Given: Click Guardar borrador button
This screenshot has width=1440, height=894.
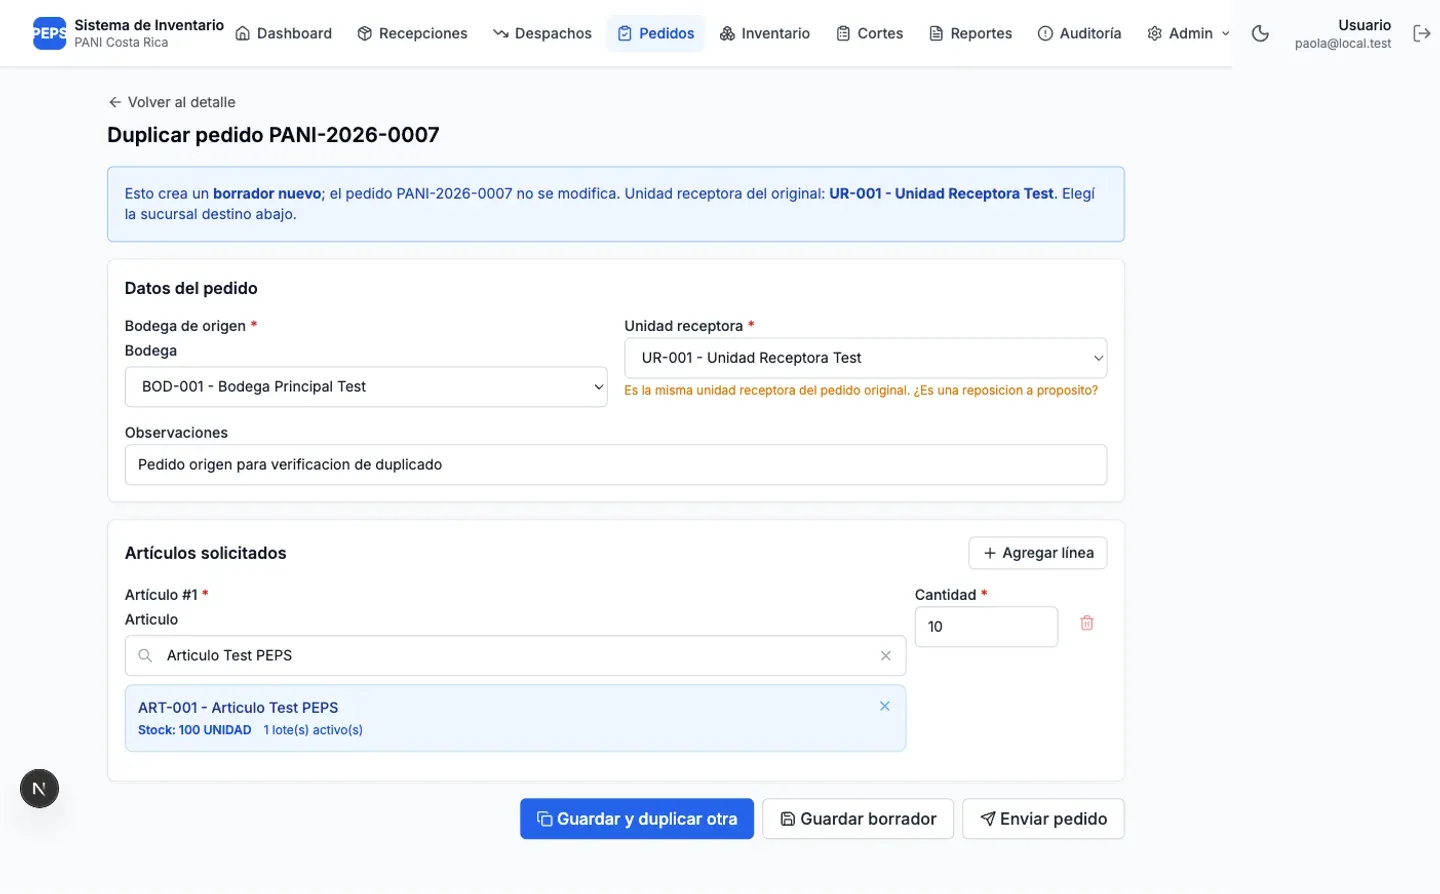Looking at the screenshot, I should [858, 819].
